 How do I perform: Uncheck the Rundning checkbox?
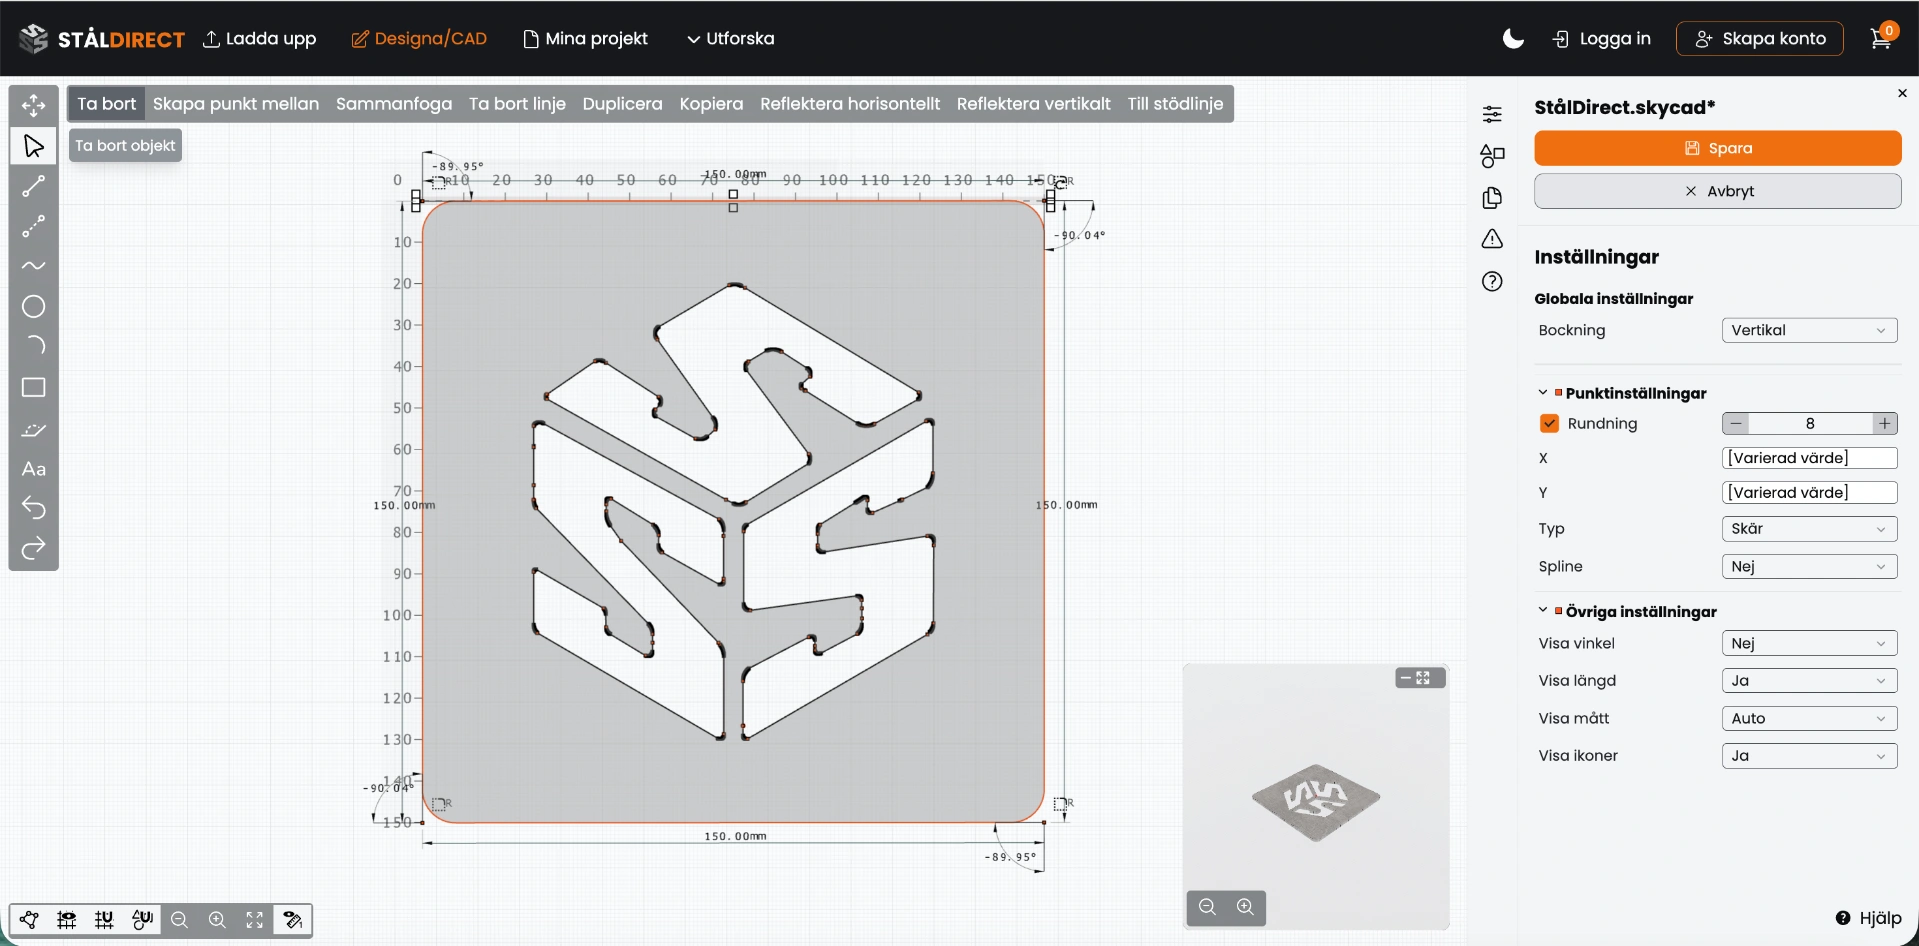click(1549, 423)
